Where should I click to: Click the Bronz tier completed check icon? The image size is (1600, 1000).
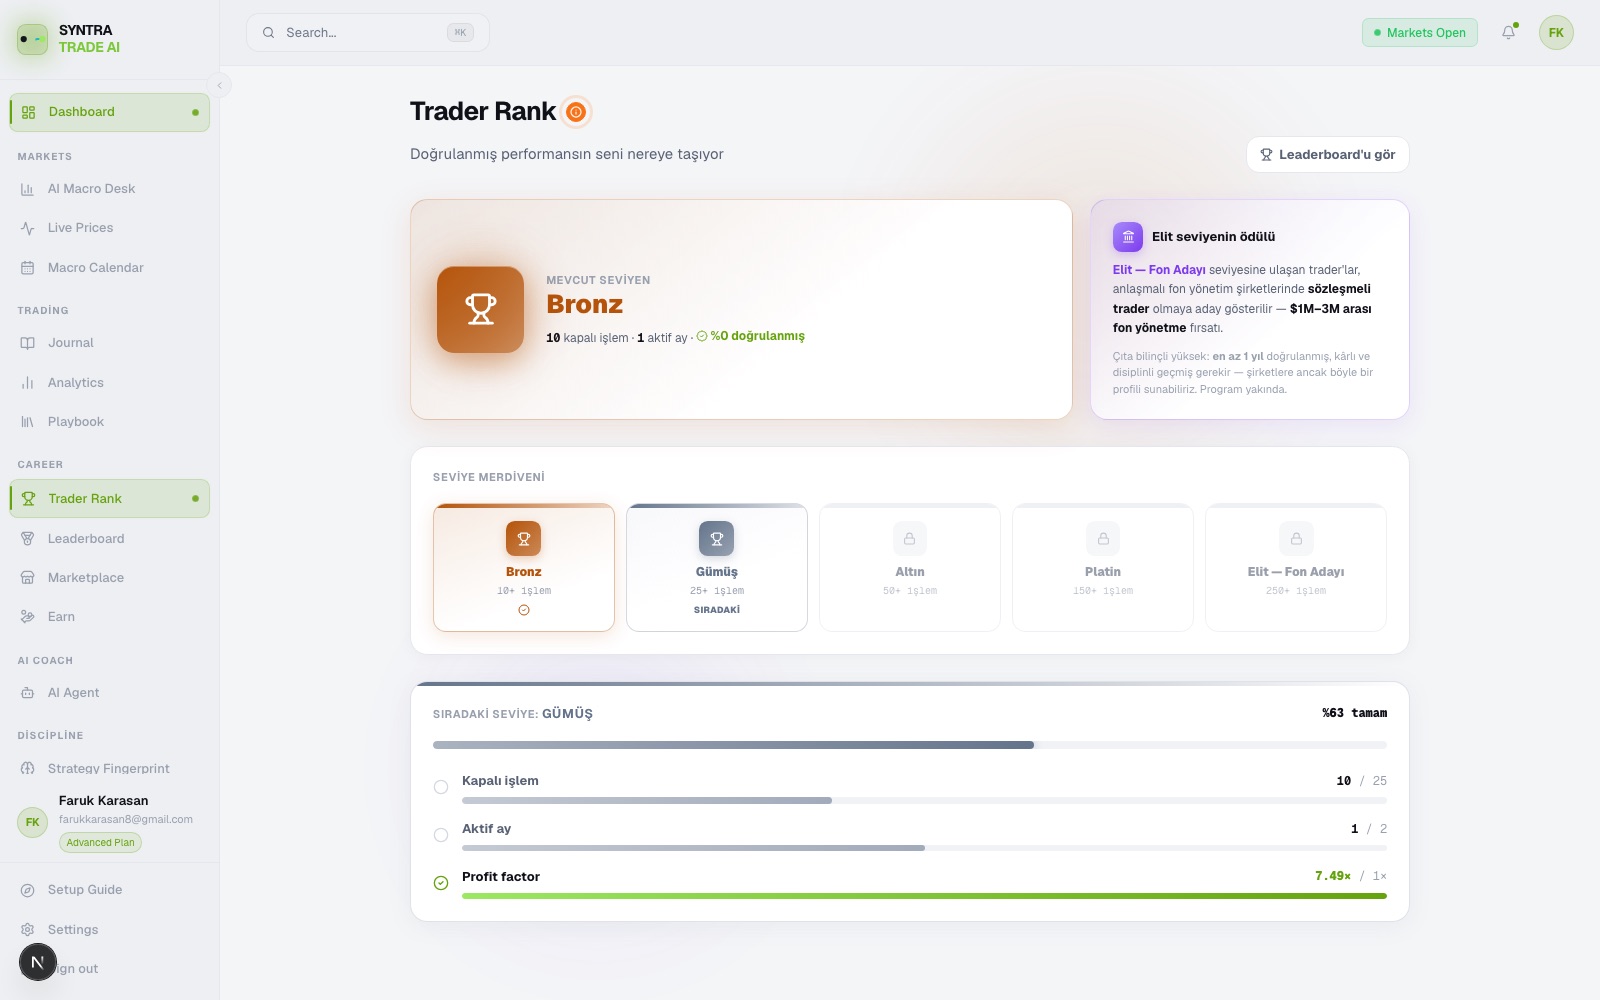point(524,610)
